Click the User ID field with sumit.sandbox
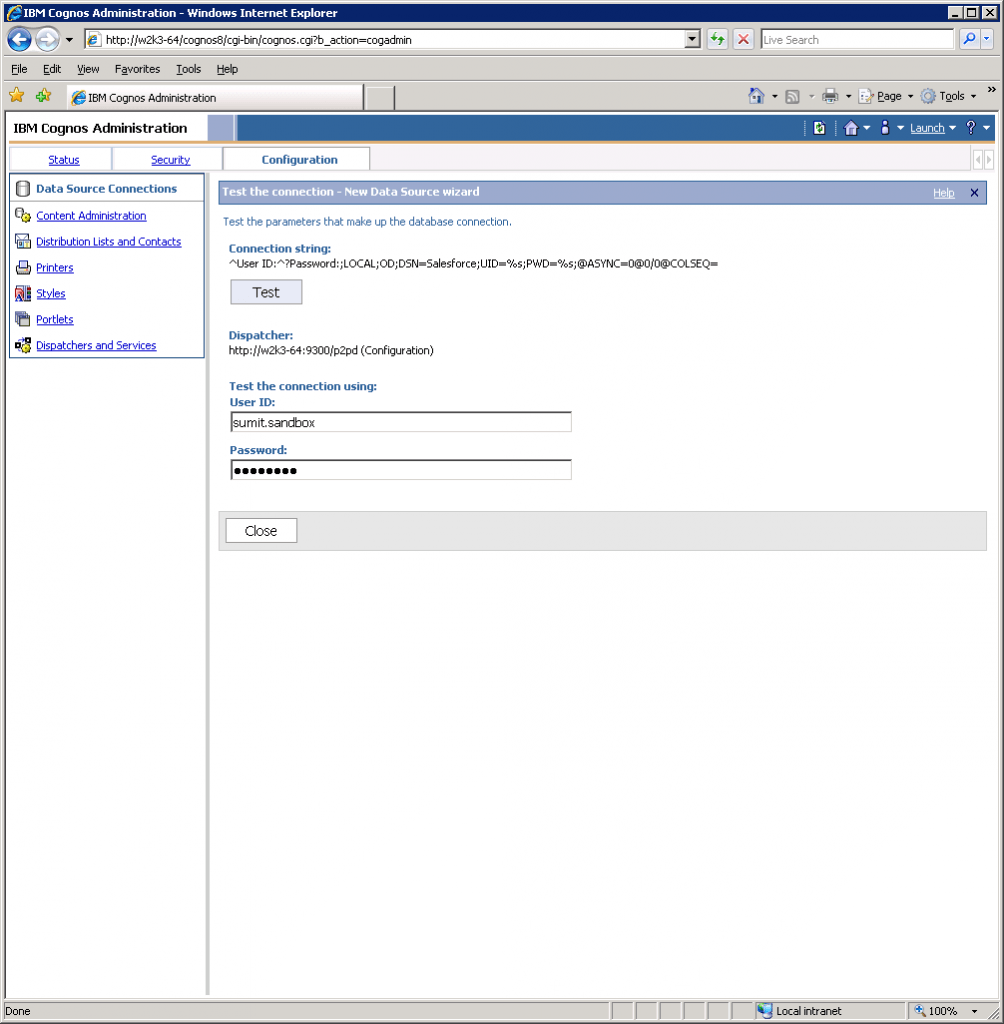The width and height of the screenshot is (1004, 1024). point(401,422)
